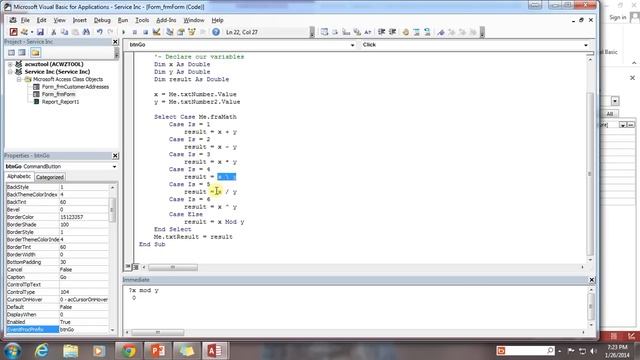Click inside the Immediate window text
This screenshot has width=640, height=360.
[144, 291]
